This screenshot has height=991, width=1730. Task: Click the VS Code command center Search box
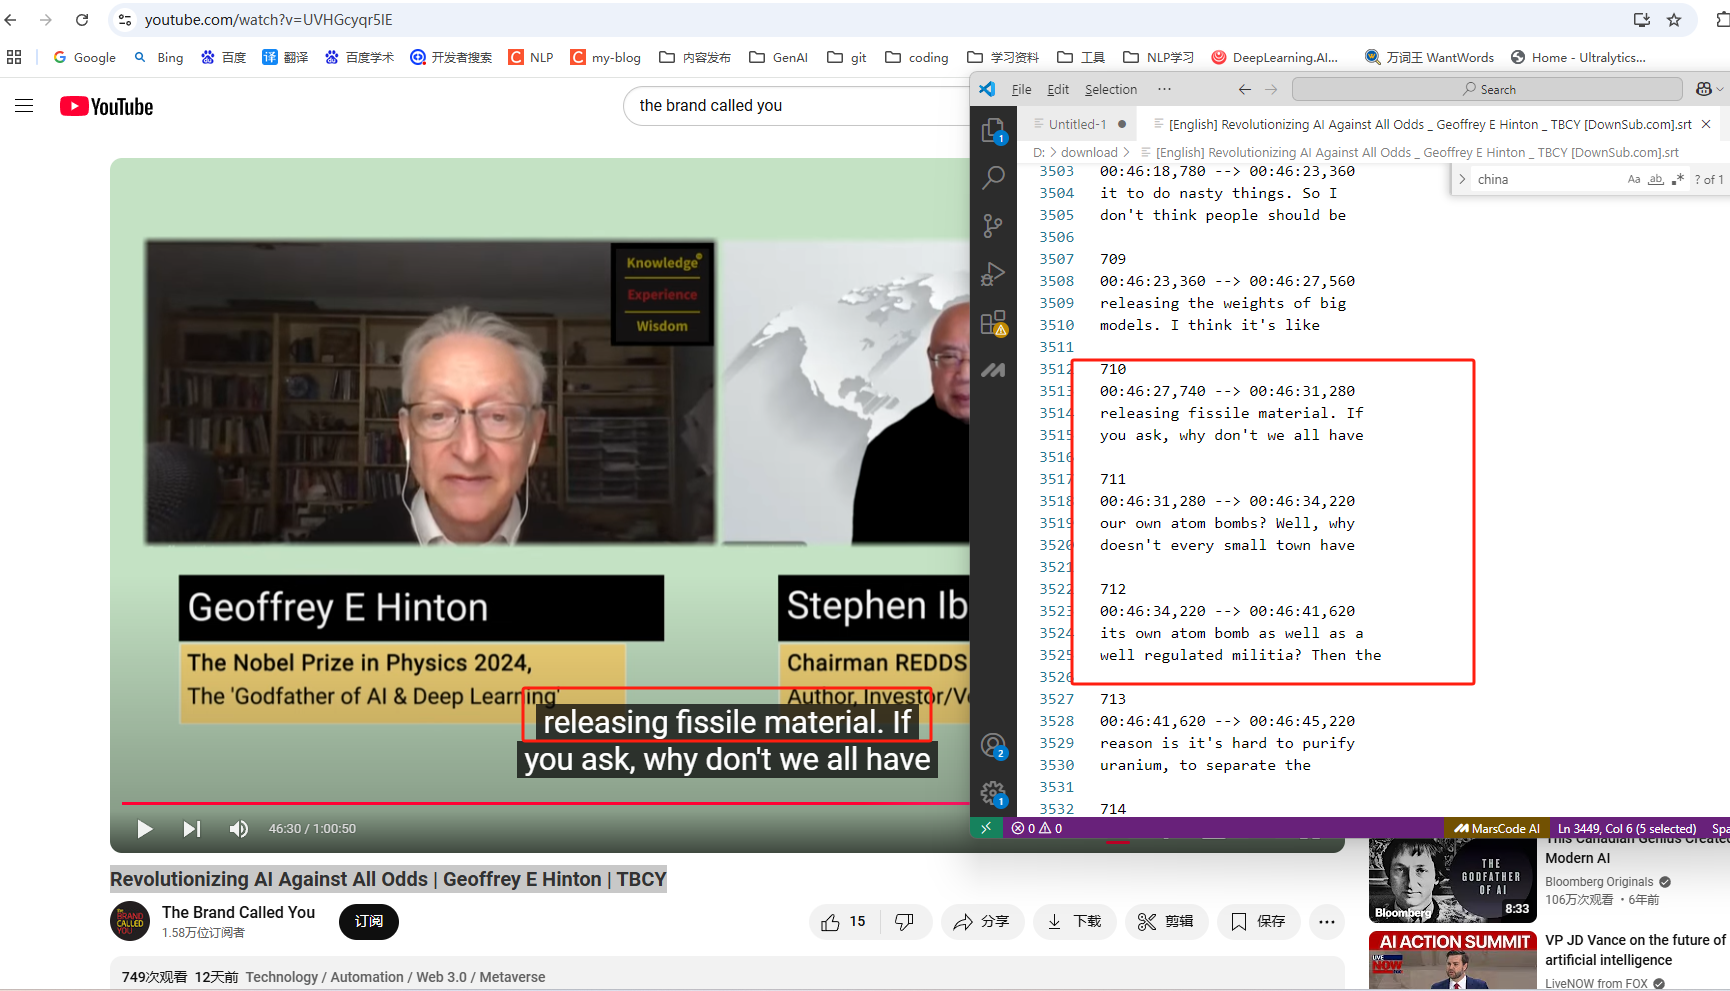point(1487,89)
